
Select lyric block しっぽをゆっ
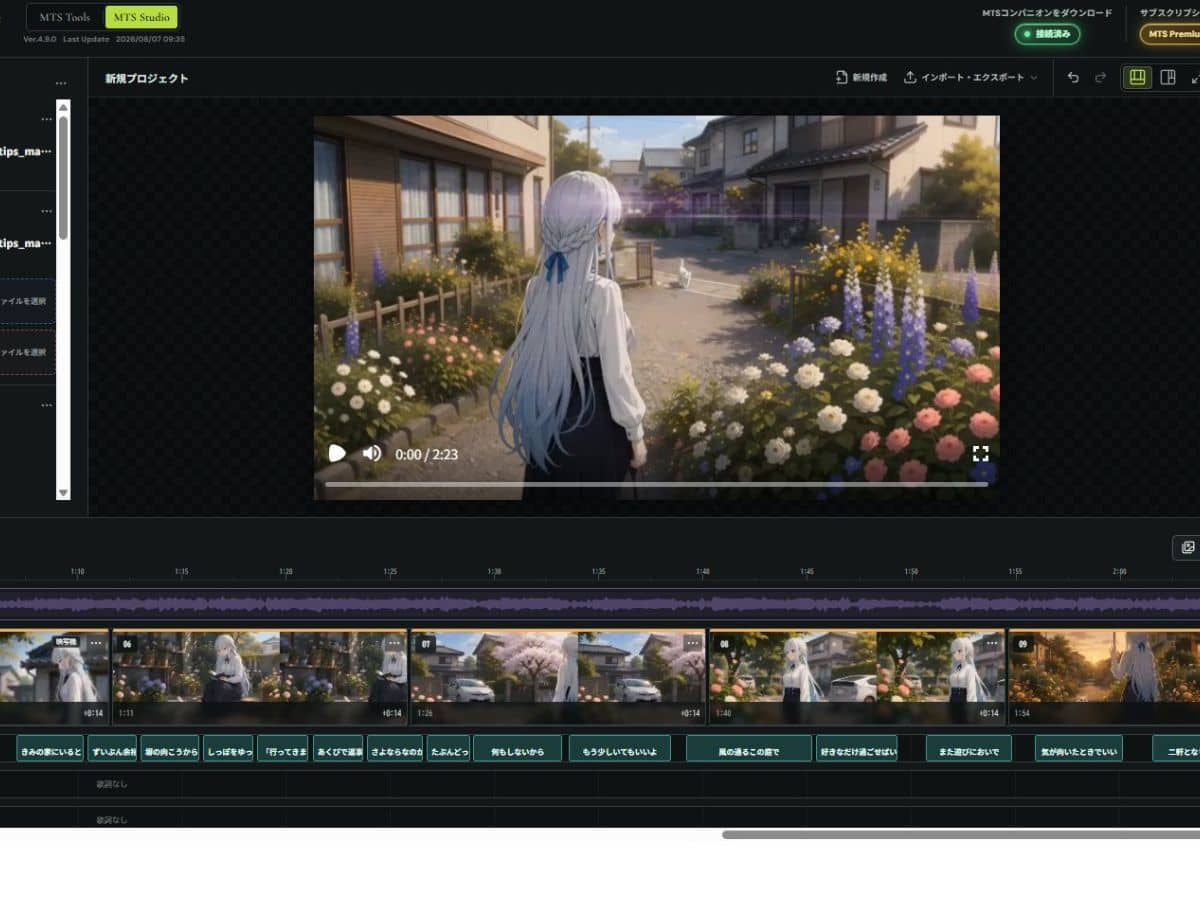coord(228,749)
